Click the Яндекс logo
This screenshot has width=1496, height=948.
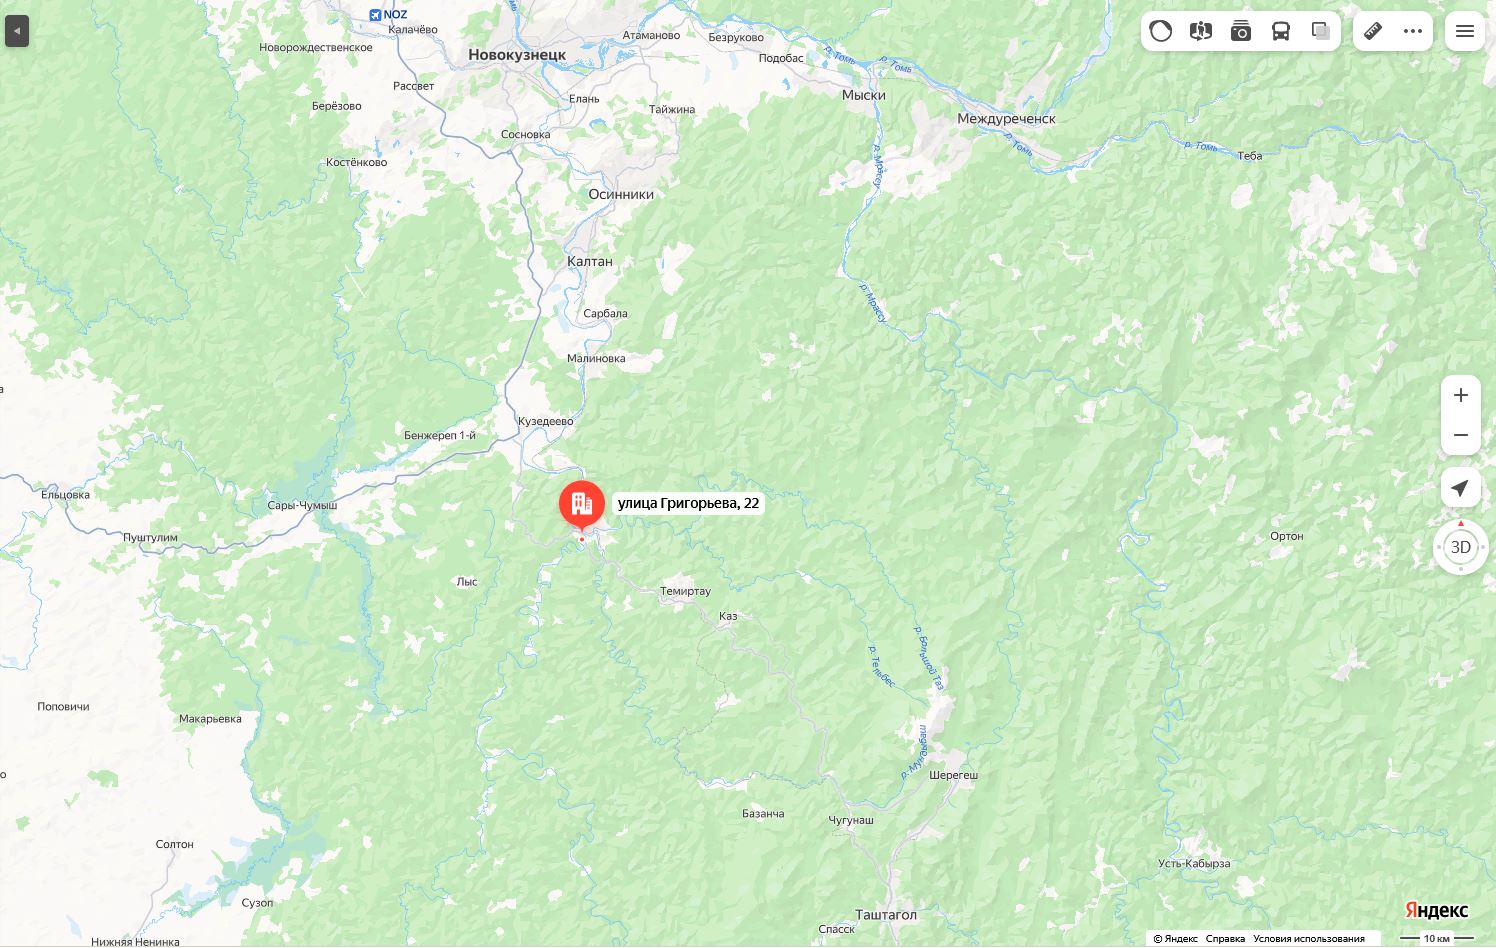[x=1437, y=909]
